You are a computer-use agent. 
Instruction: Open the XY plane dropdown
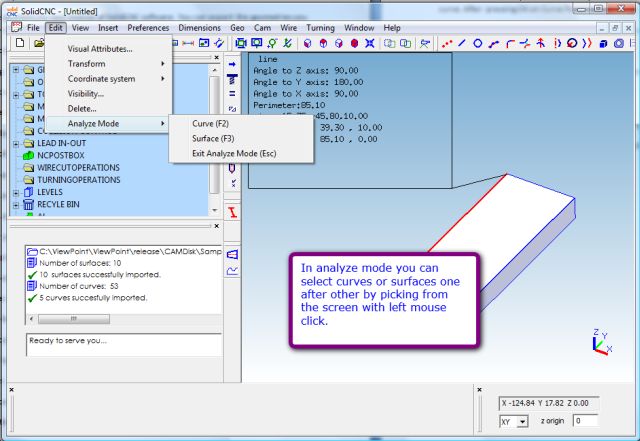(523, 422)
